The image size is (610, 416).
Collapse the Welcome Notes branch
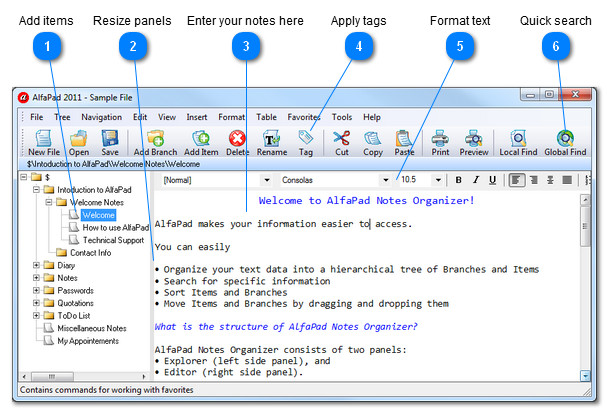[49, 202]
